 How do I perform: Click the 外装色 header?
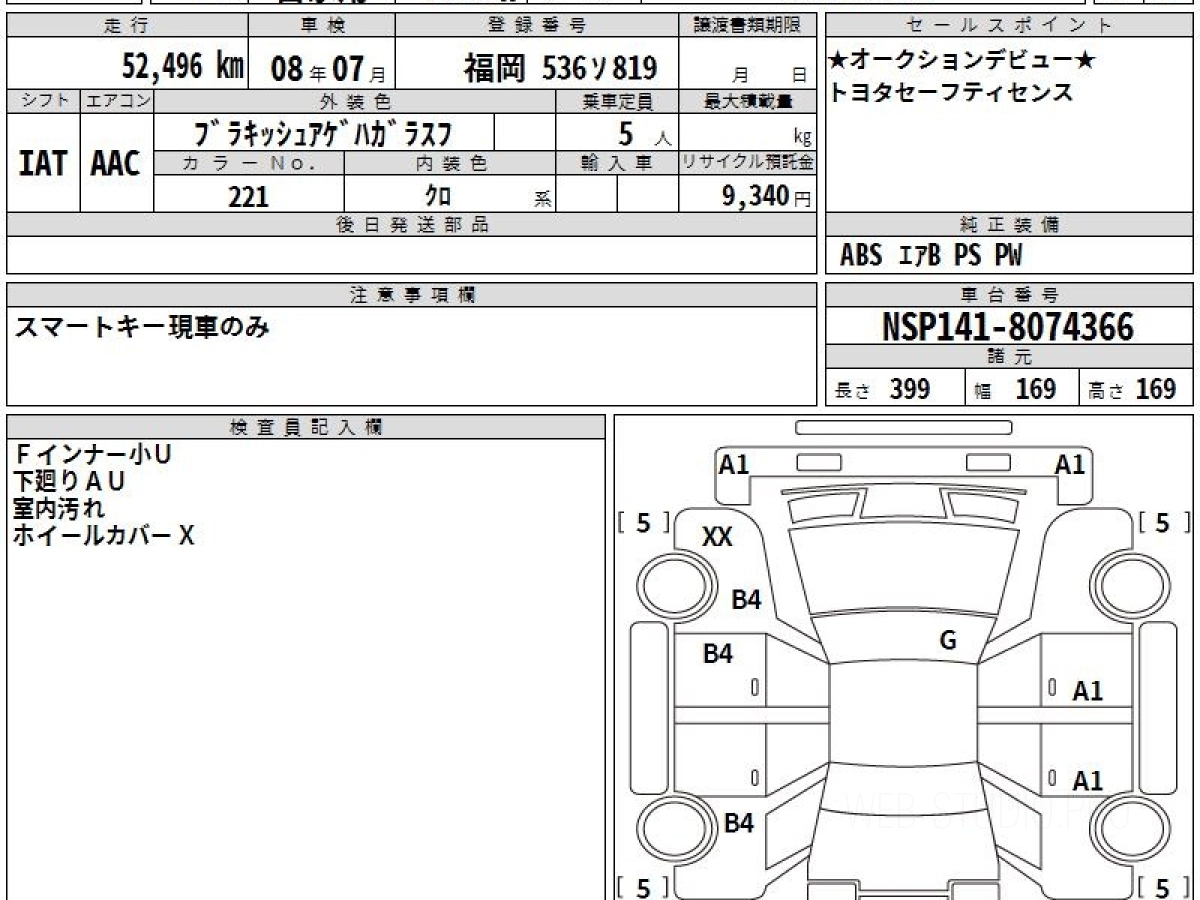[x=355, y=101]
